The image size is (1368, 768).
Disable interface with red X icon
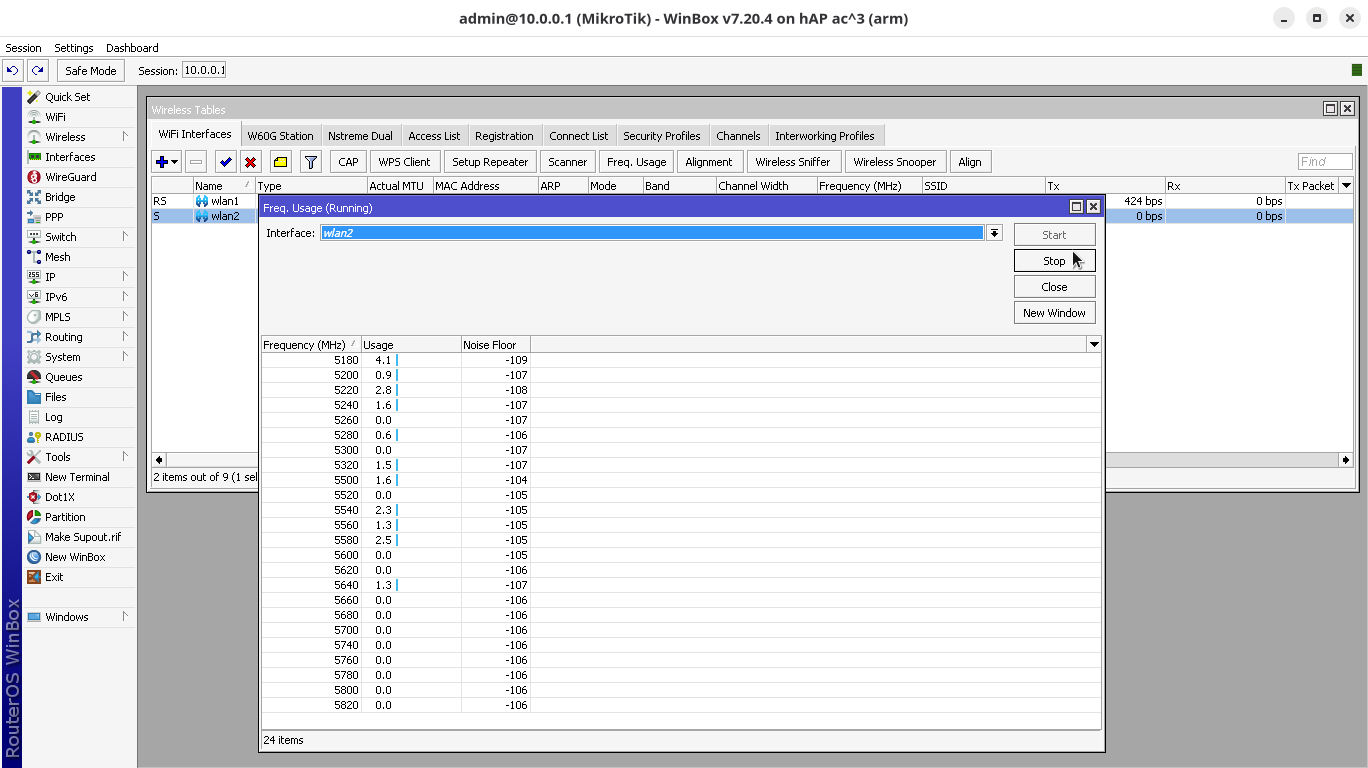pos(251,162)
